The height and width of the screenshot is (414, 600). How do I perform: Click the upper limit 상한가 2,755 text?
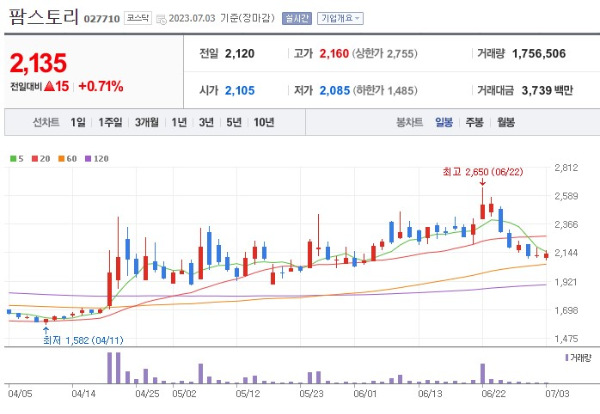coord(385,54)
